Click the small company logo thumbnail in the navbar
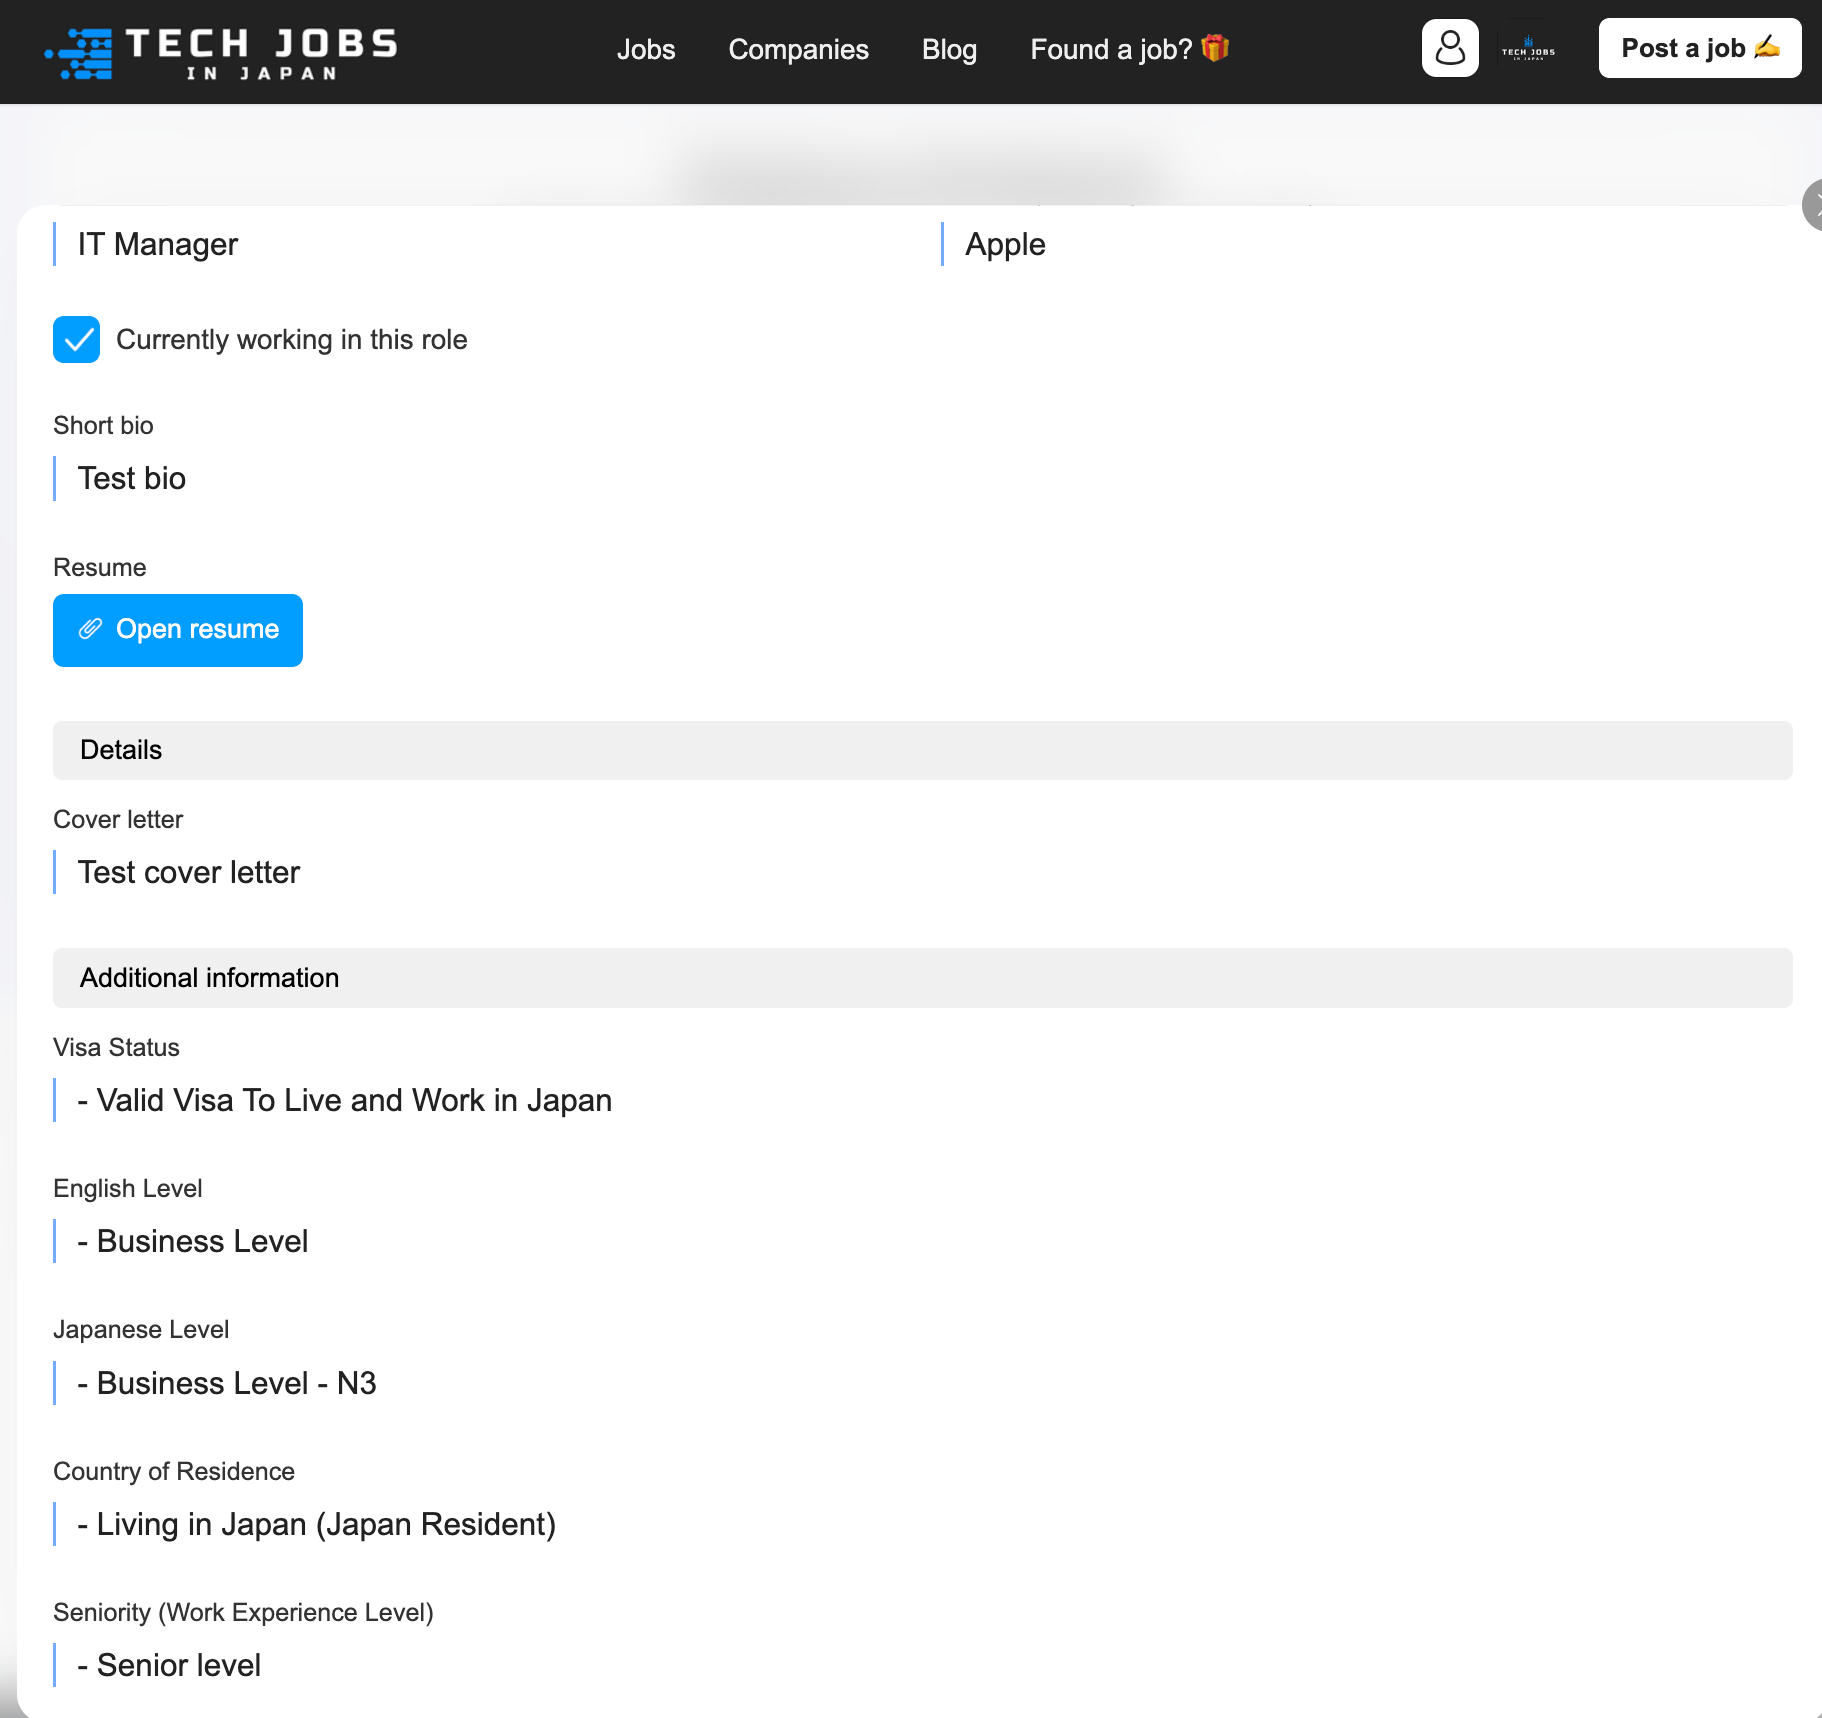This screenshot has width=1822, height=1718. (x=1528, y=48)
